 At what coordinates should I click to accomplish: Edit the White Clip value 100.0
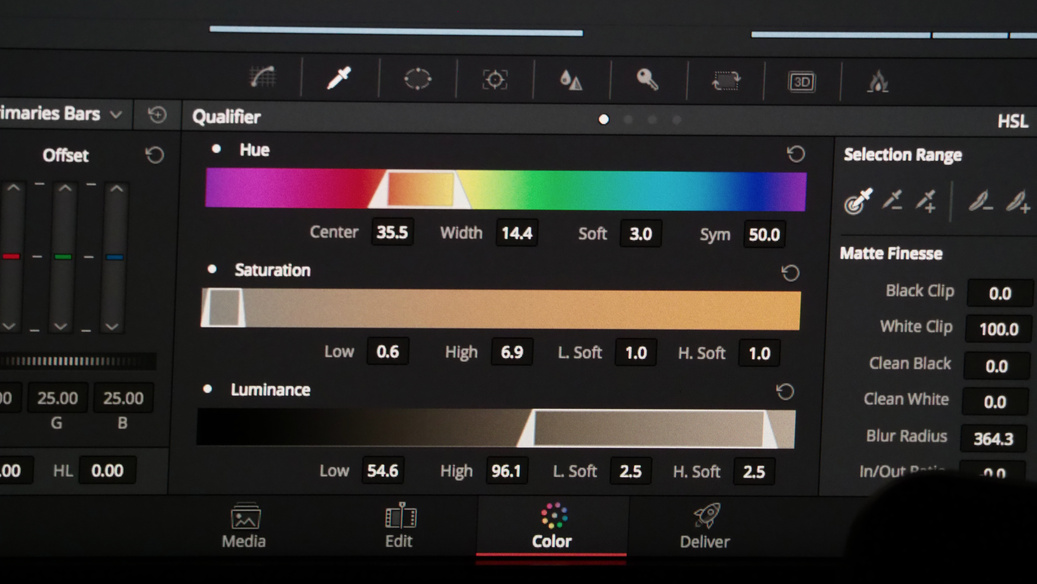pos(999,329)
